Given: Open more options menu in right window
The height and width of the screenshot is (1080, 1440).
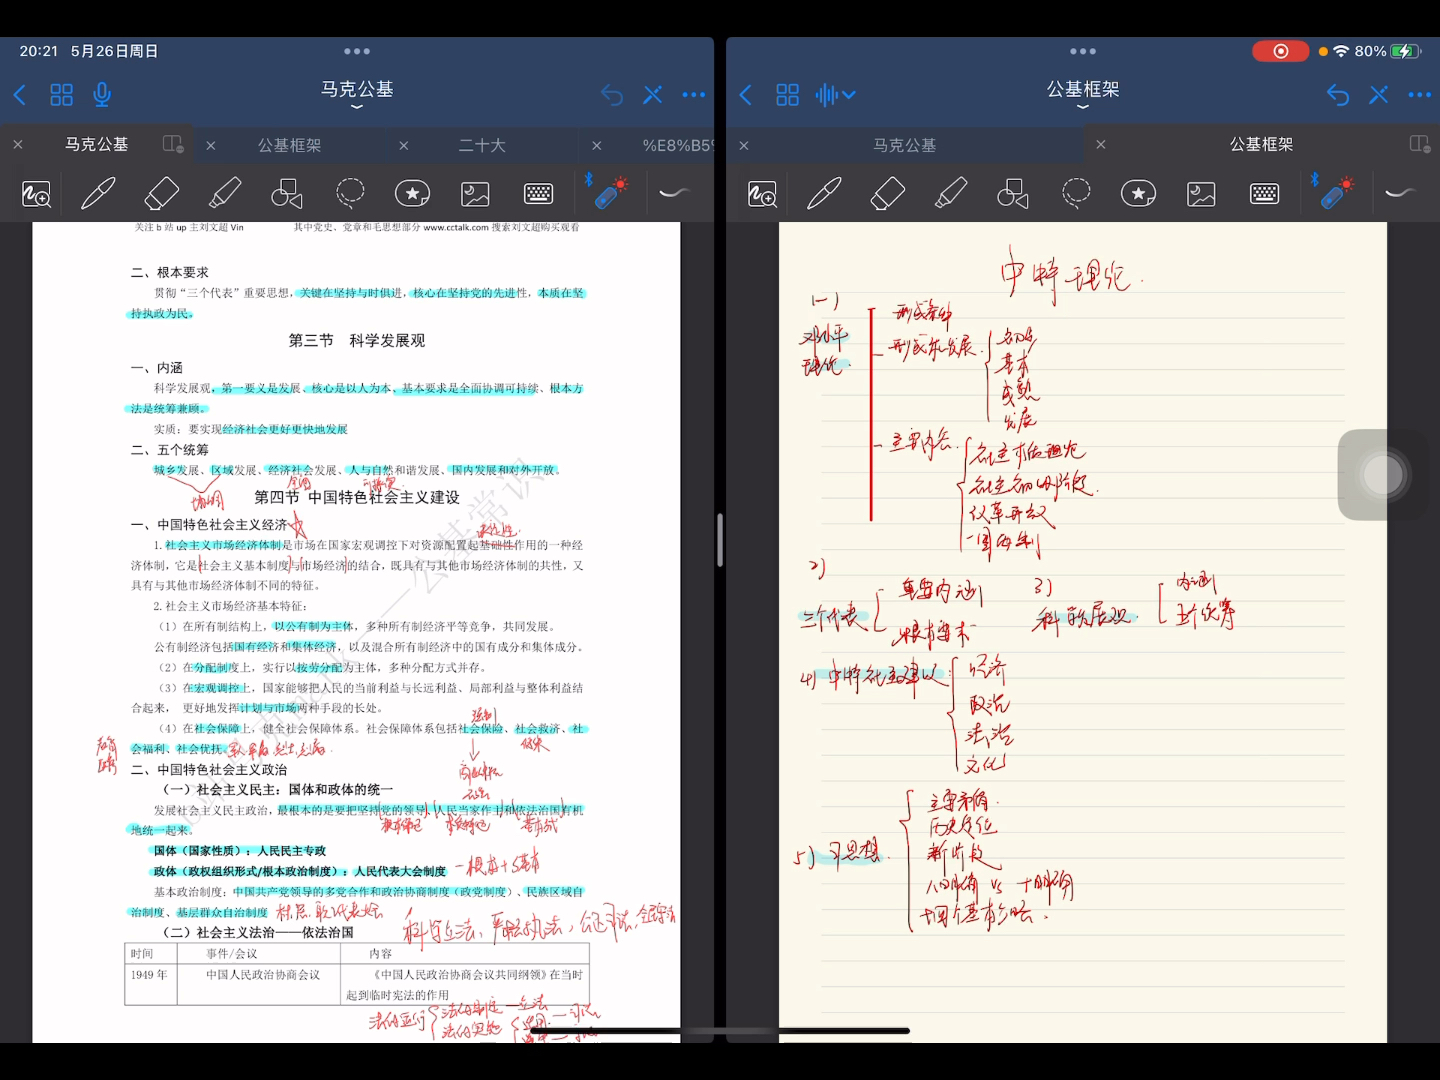Looking at the screenshot, I should tap(1419, 95).
